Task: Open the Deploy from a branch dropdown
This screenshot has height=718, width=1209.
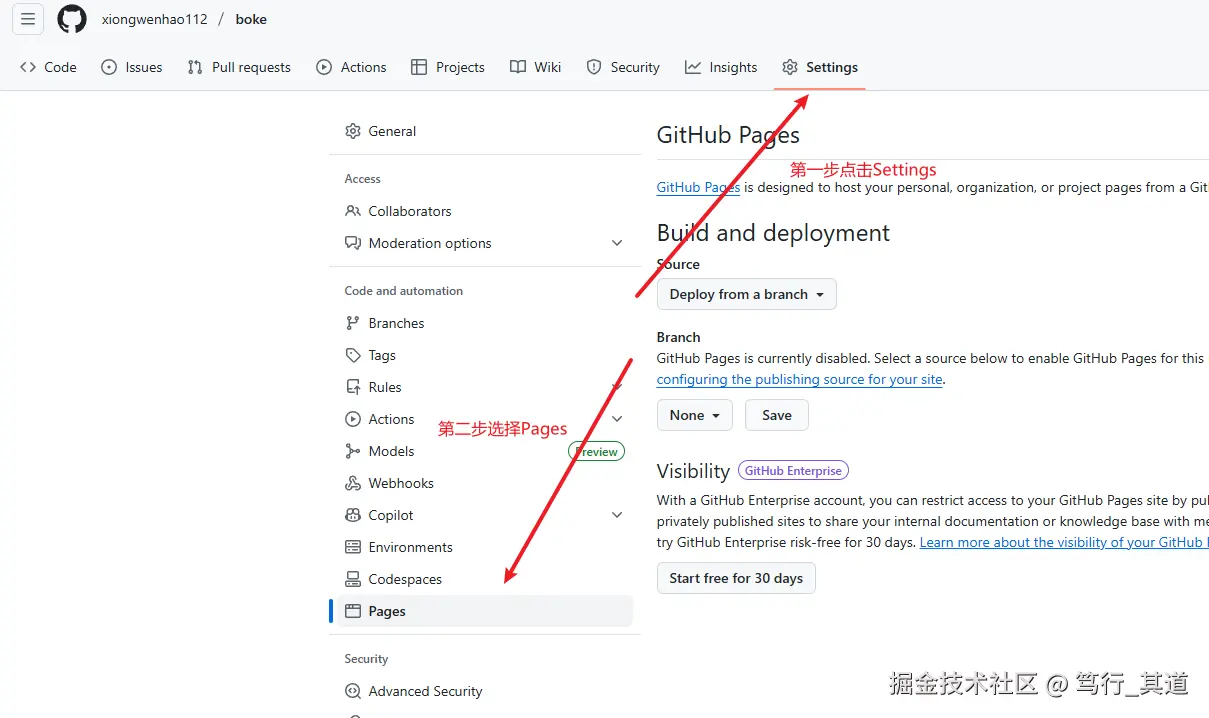Action: point(746,294)
